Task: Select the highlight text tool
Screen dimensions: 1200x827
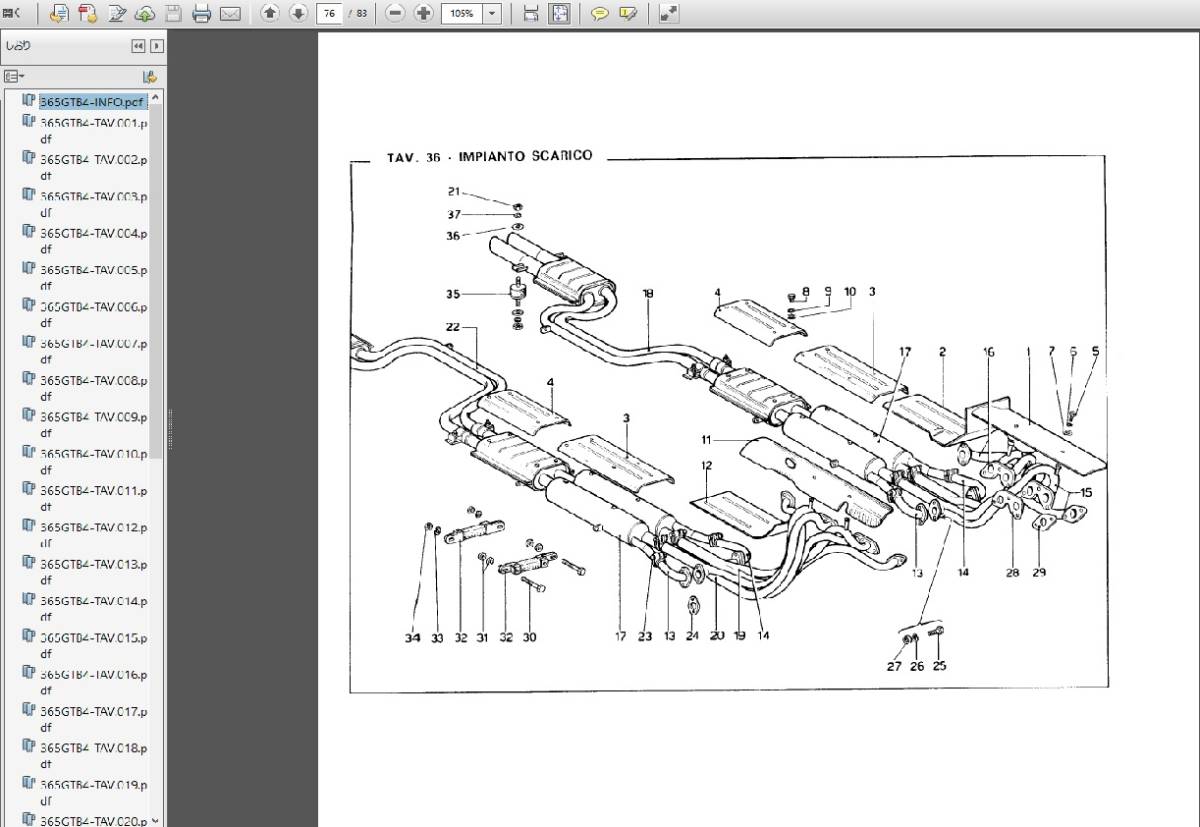Action: coord(628,14)
